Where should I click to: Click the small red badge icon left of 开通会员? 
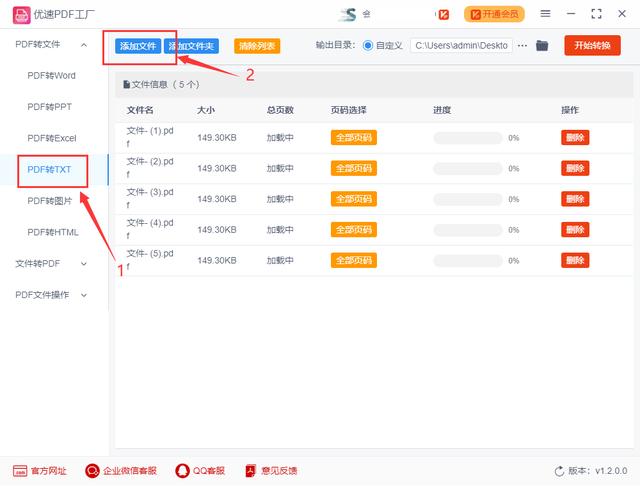pos(443,15)
